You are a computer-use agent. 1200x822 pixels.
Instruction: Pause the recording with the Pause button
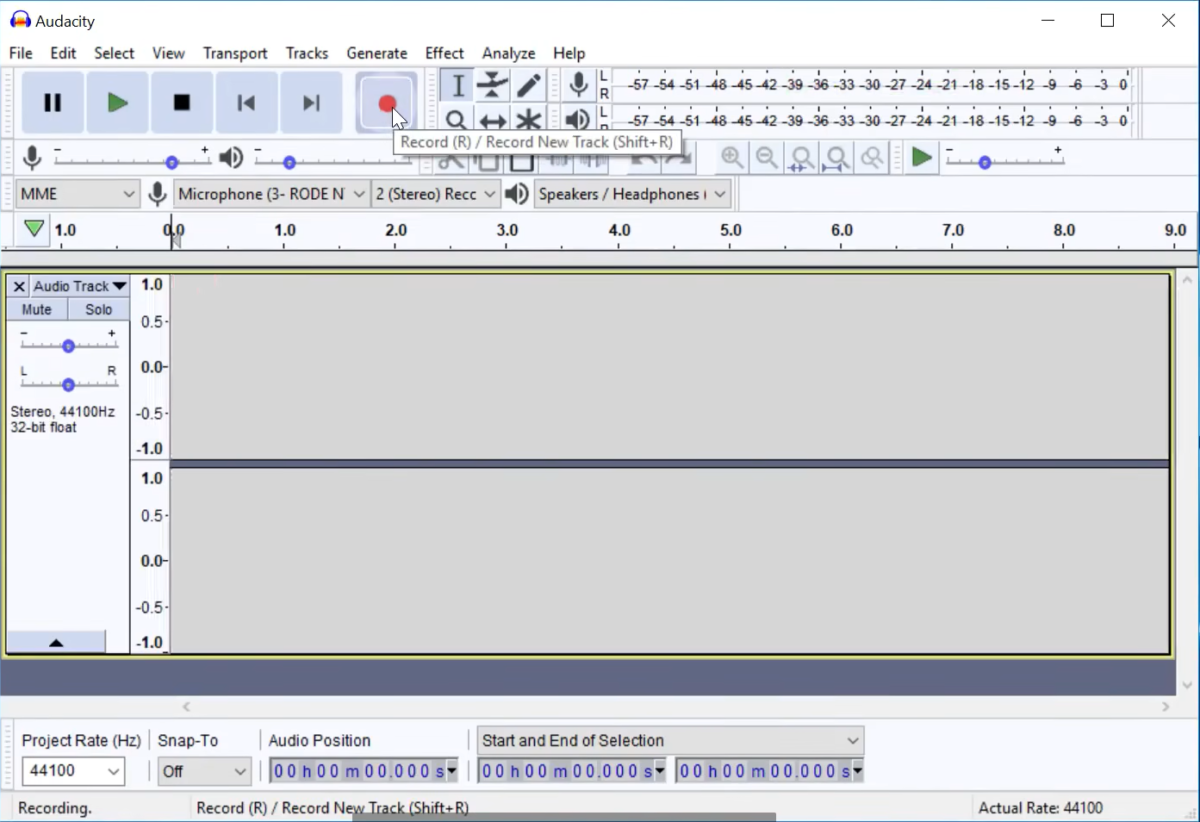[x=53, y=102]
